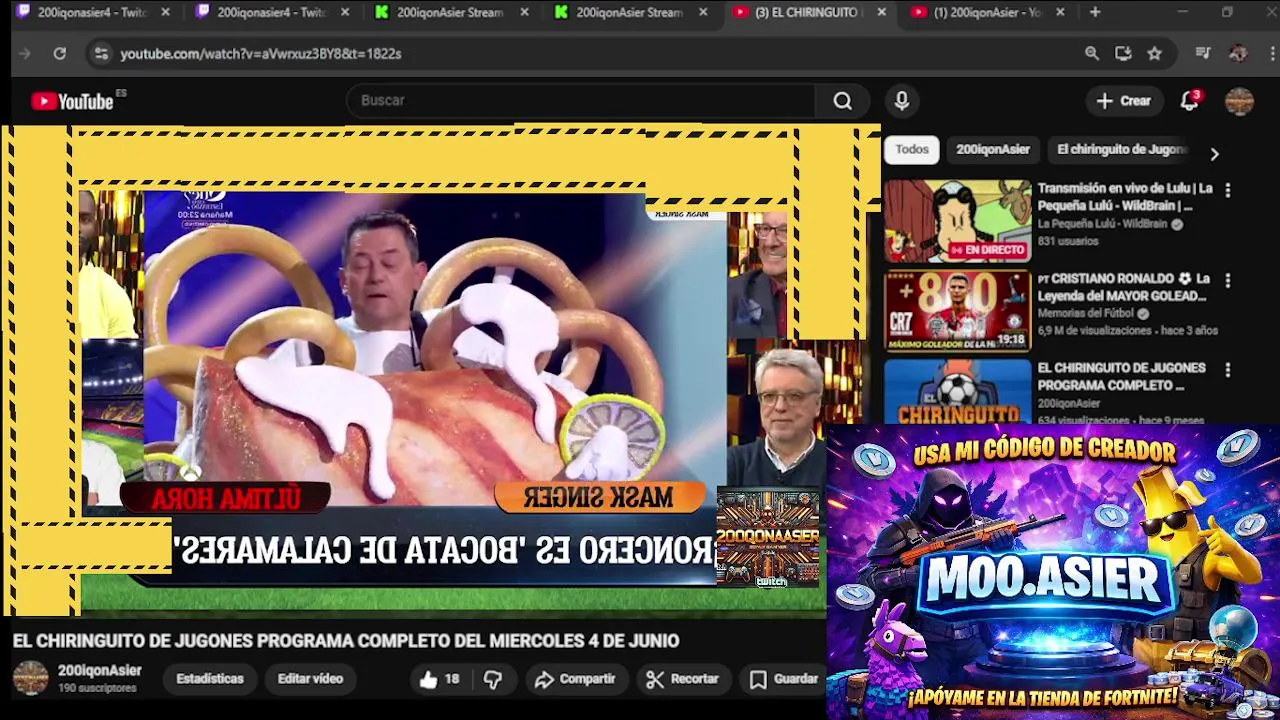
Task: Select the 200iqonAsier filter chip
Action: (993, 149)
